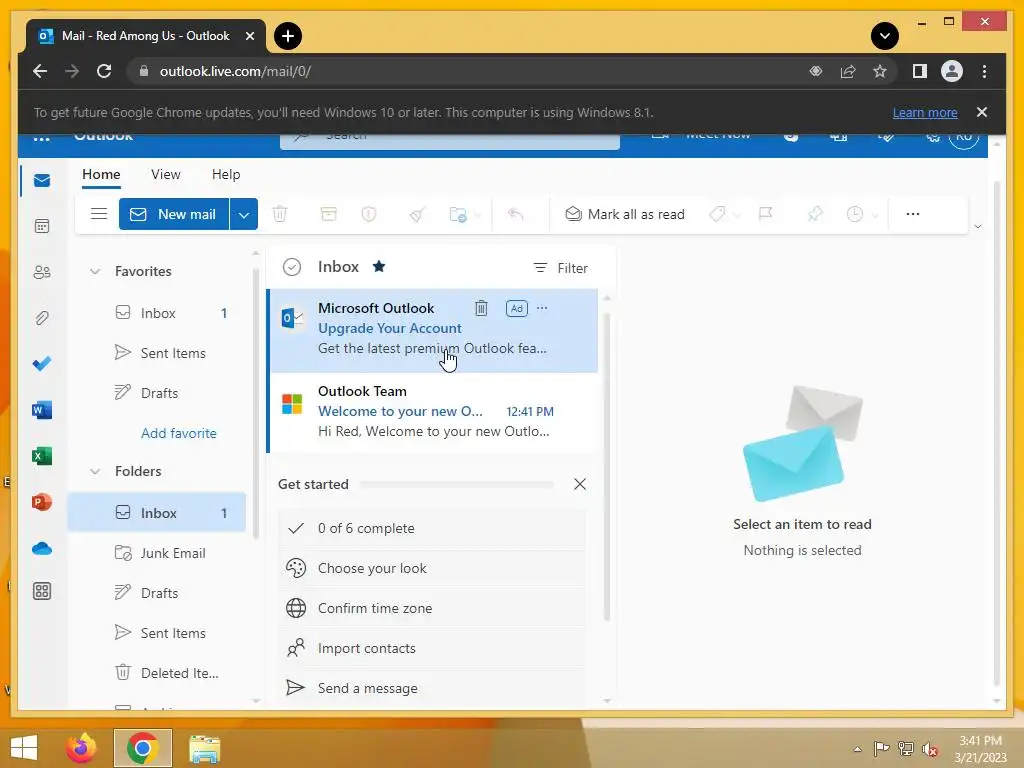Open more options on Microsoft Outlook ad message
The width and height of the screenshot is (1024, 768).
pos(542,308)
